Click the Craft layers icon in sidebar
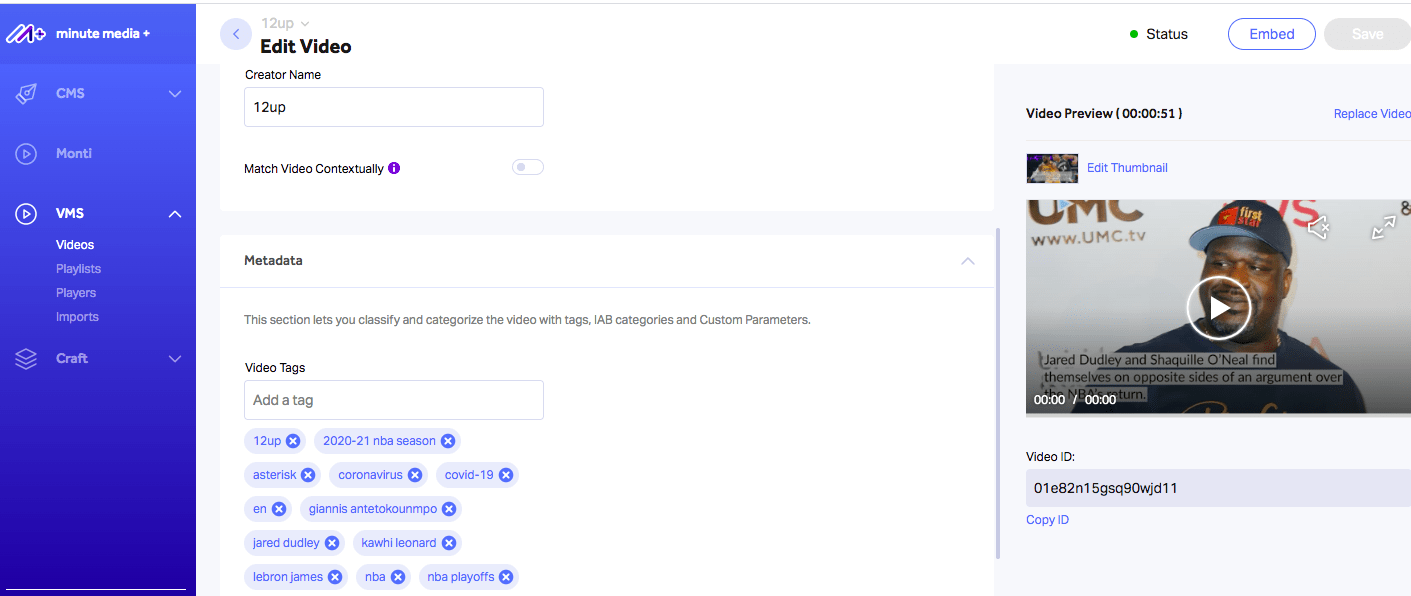 point(26,359)
